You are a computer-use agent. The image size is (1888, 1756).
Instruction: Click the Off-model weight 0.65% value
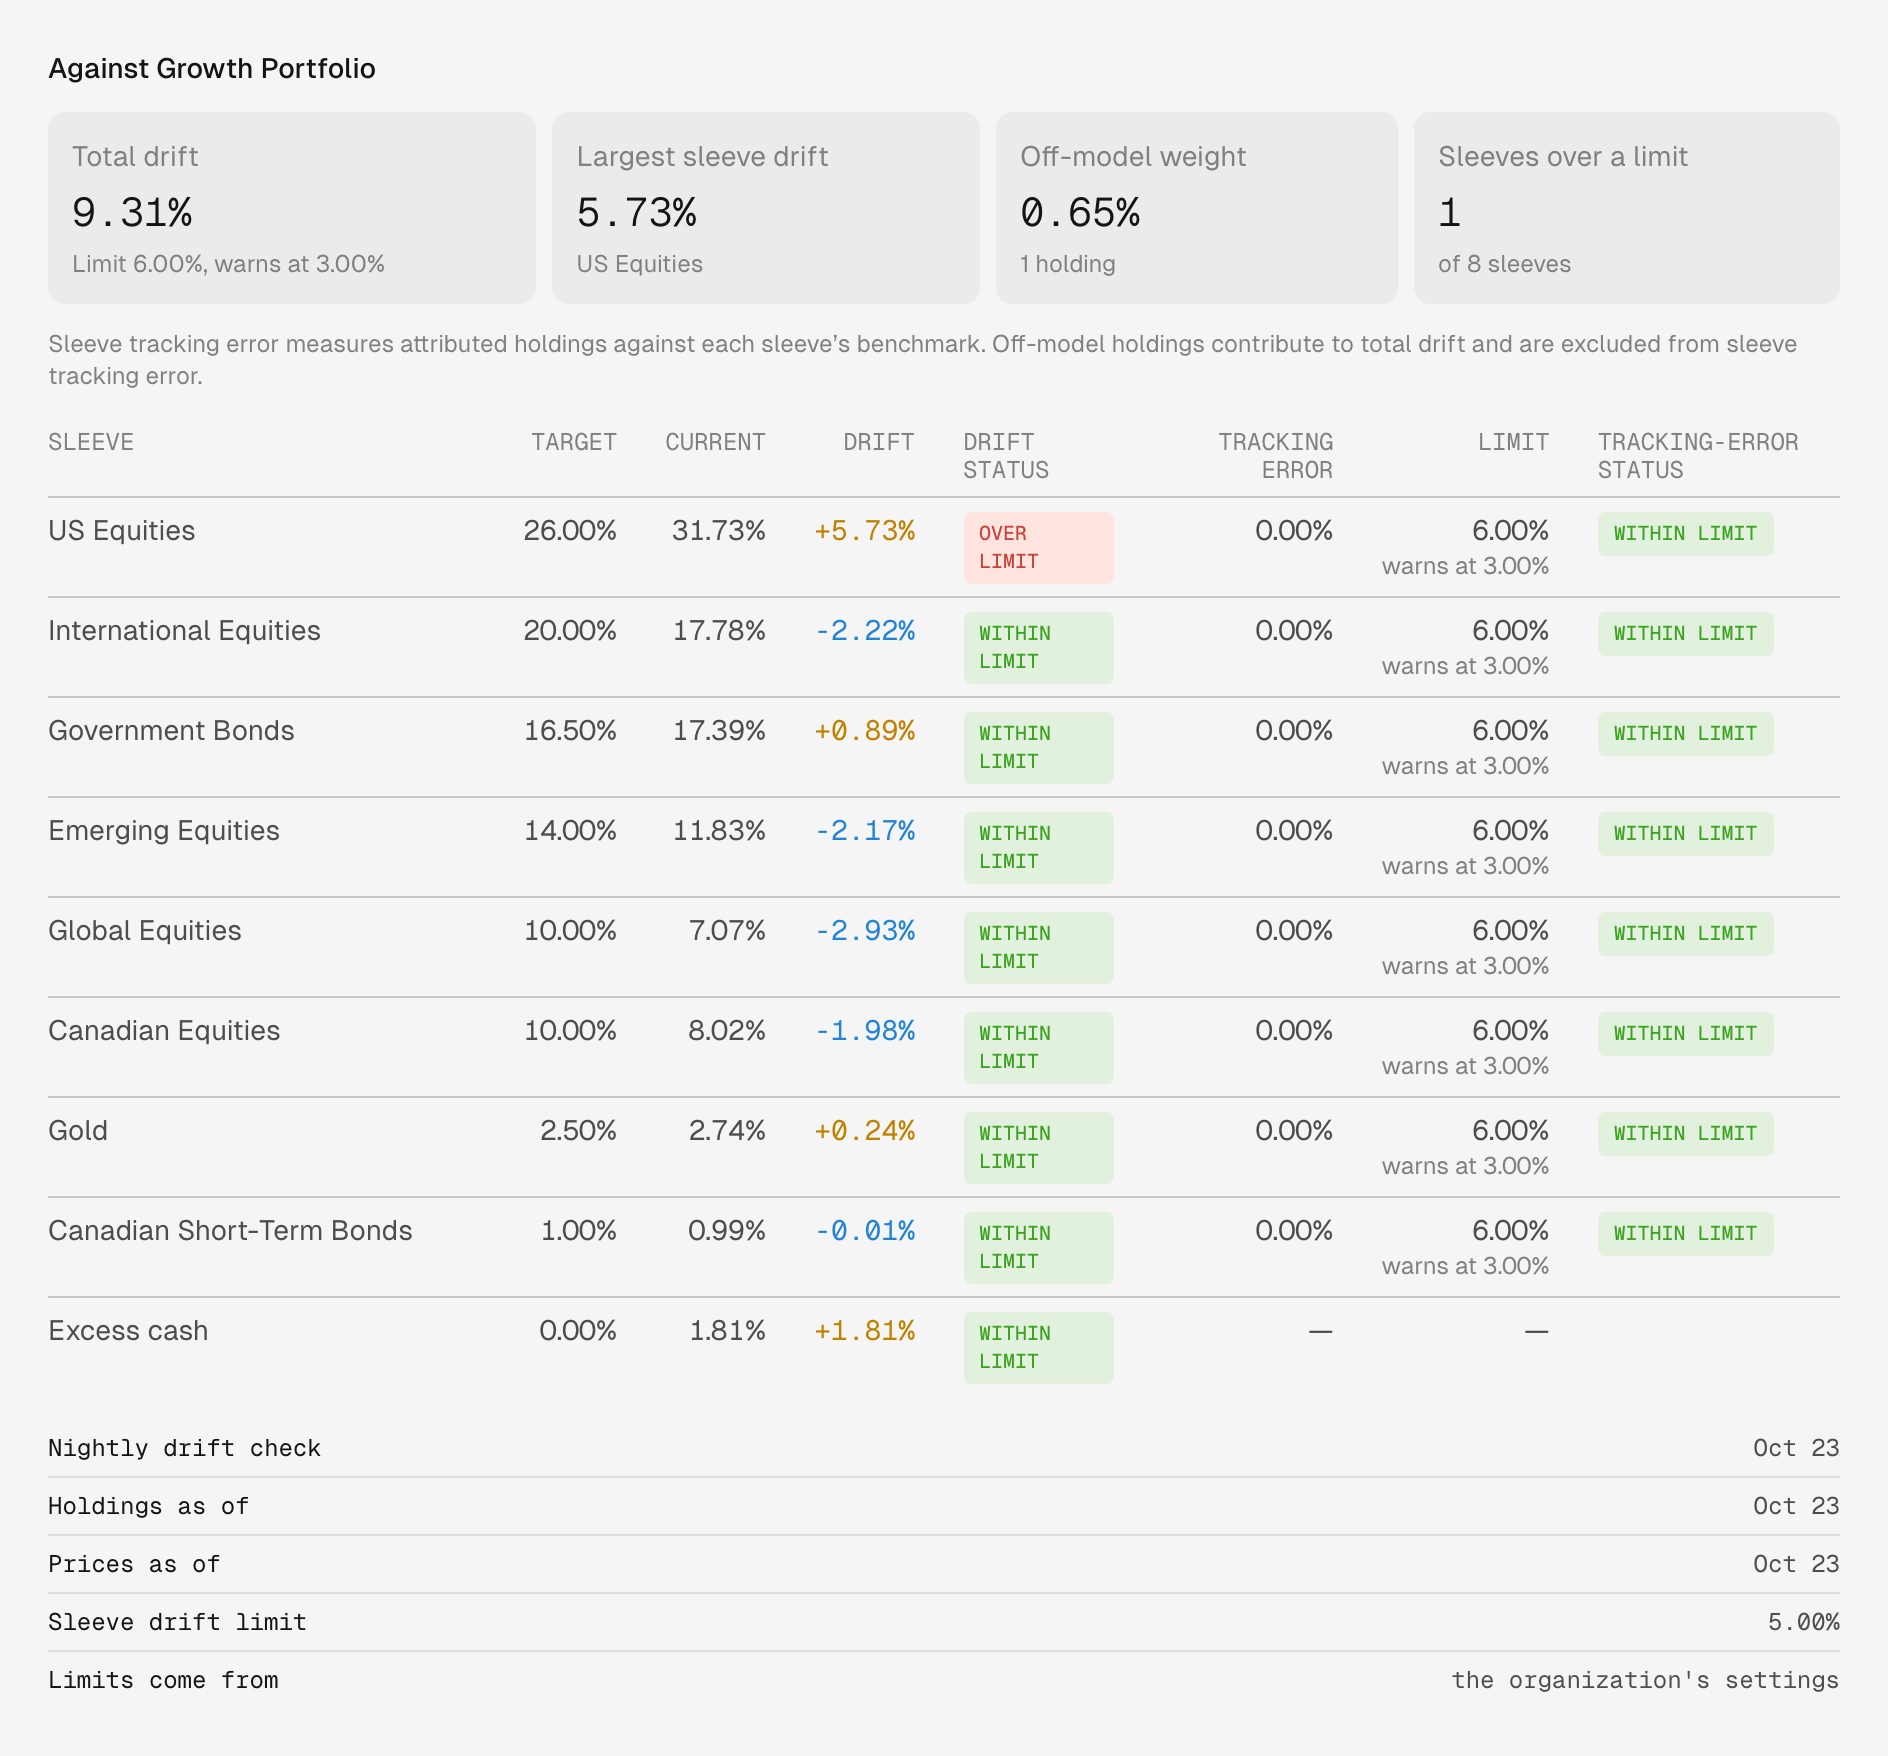click(x=1080, y=212)
